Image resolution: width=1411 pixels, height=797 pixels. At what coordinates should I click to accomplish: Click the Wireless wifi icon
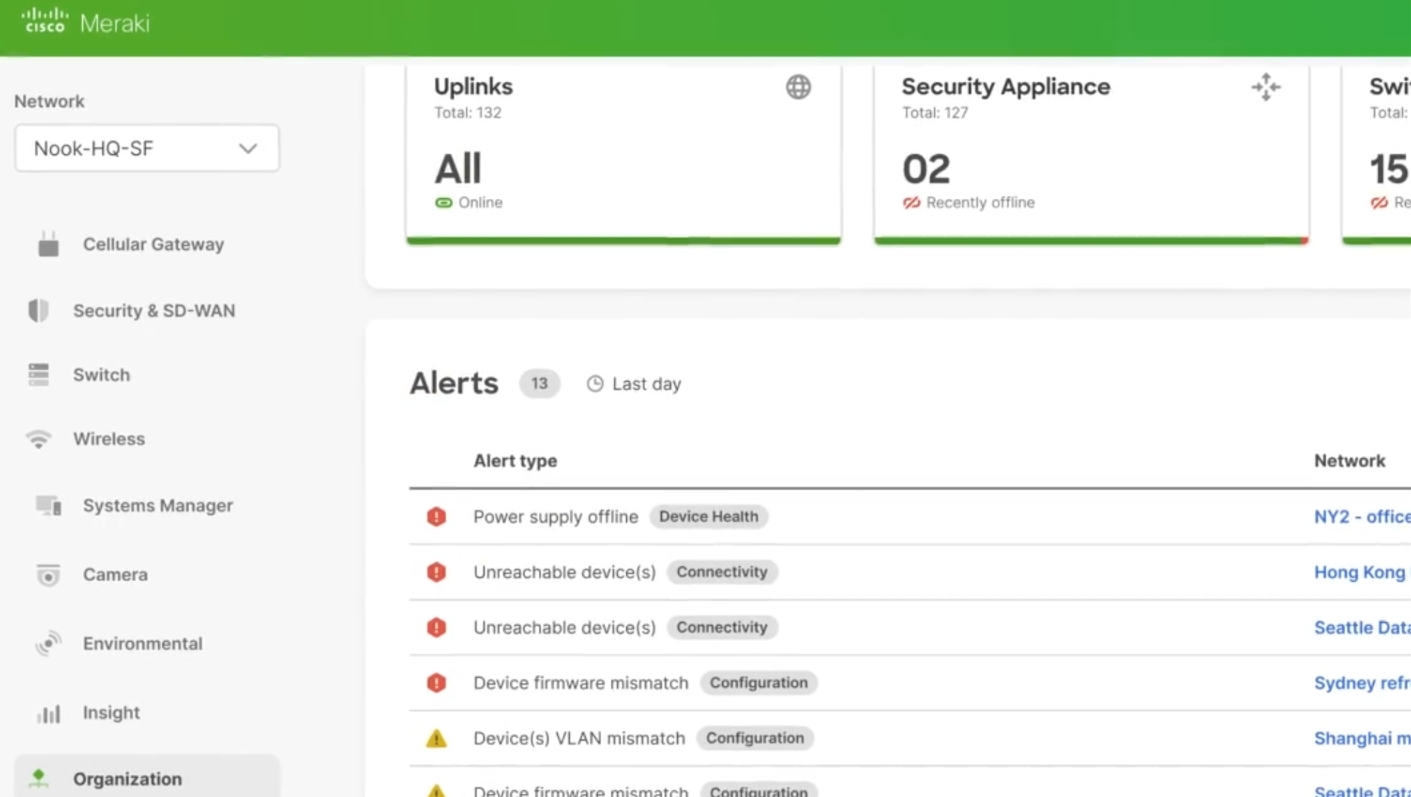[38, 439]
